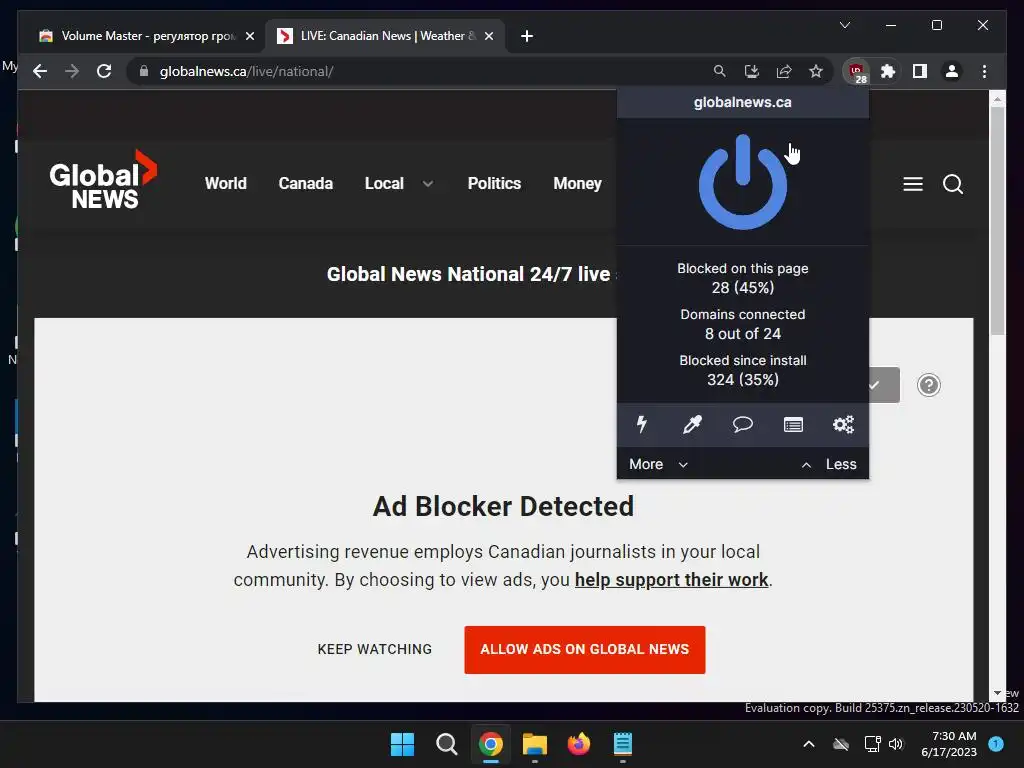Open uBlock element zapper lightning icon
Viewport: 1024px width, 768px height.
pos(642,425)
